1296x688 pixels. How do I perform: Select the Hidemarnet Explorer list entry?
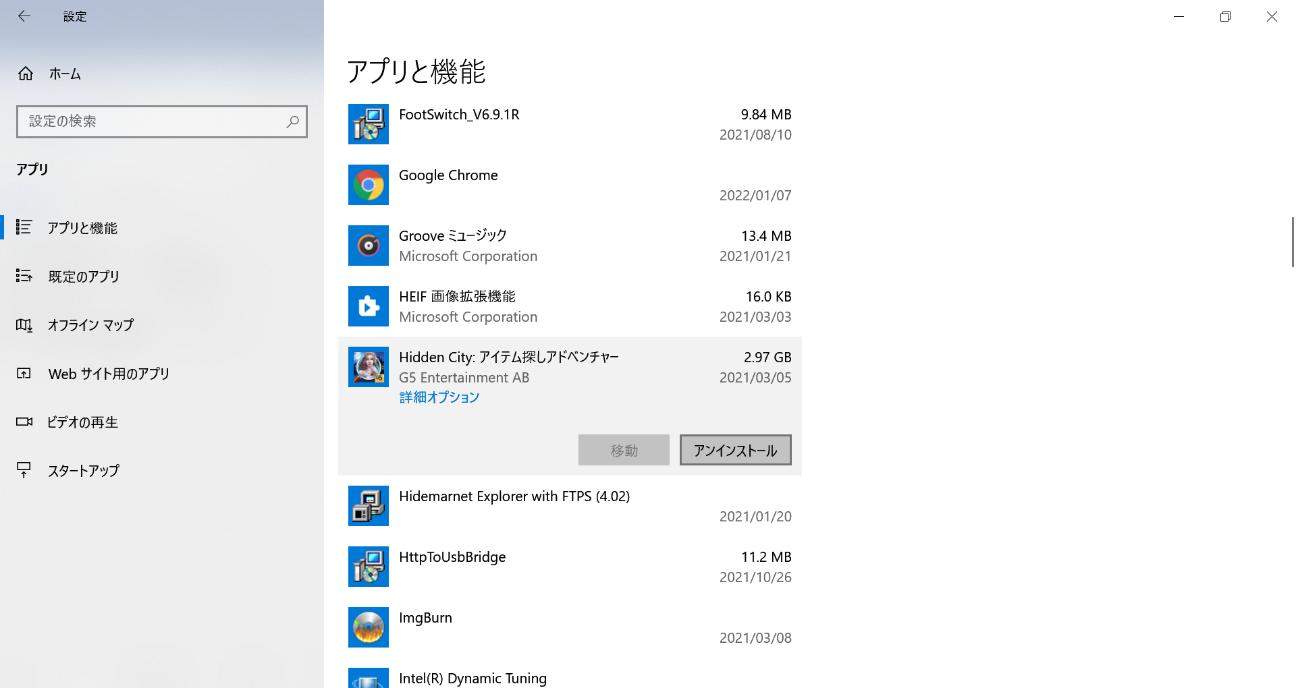point(515,505)
